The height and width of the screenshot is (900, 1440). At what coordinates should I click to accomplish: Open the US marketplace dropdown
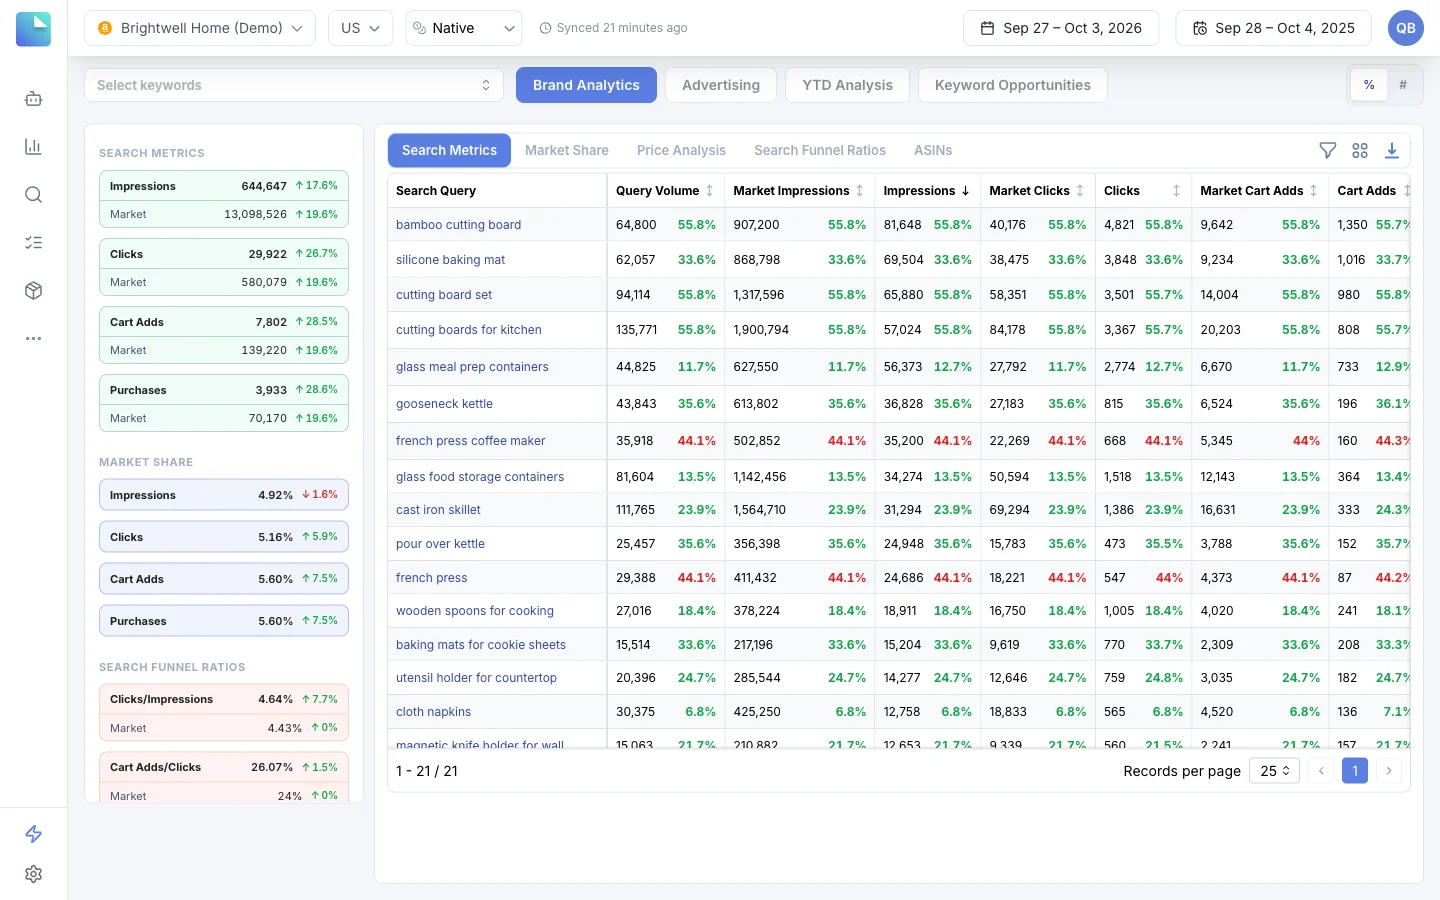point(360,28)
